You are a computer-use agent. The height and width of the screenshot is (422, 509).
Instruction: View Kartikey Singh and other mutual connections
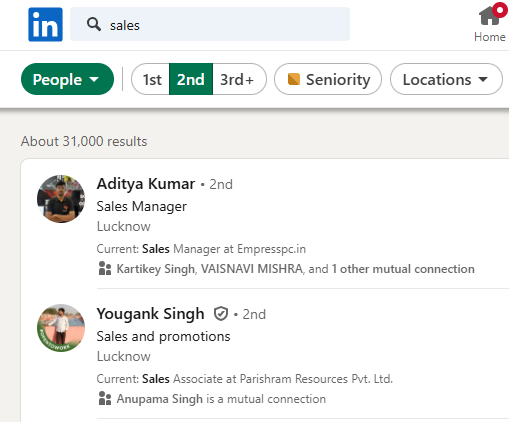[x=295, y=269]
